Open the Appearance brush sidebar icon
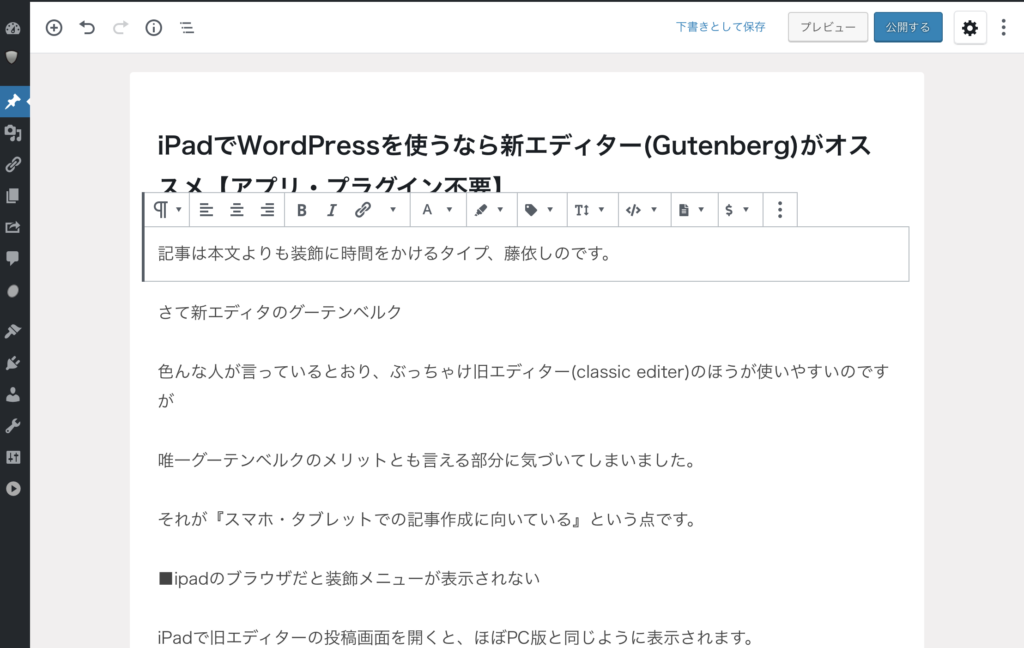The width and height of the screenshot is (1024, 648). pyautogui.click(x=13, y=331)
